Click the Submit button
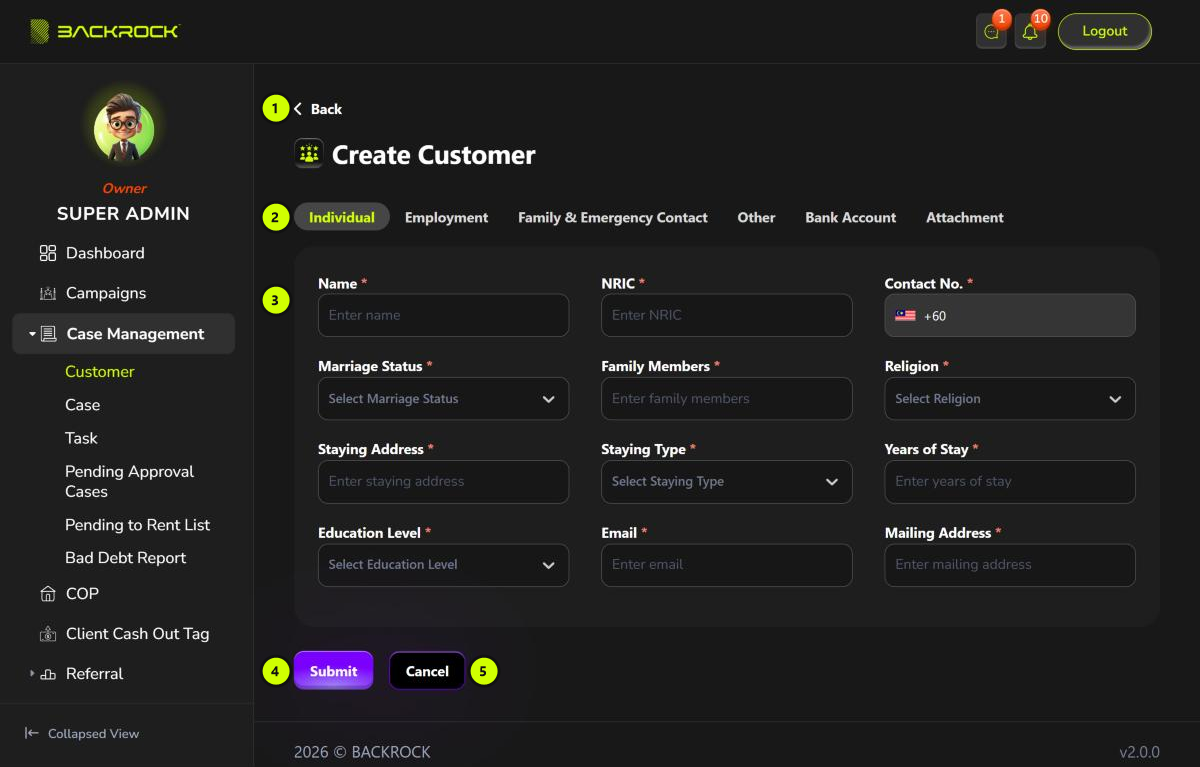 [333, 671]
